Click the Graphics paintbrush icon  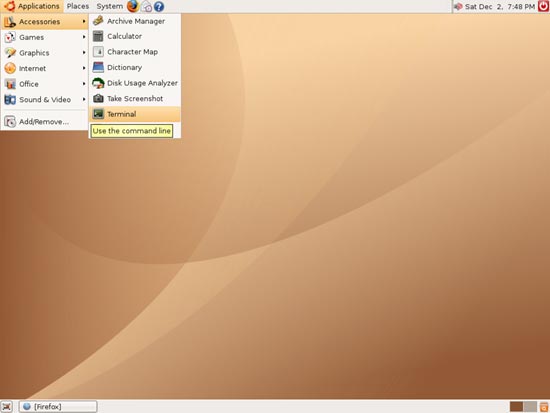[x=10, y=53]
